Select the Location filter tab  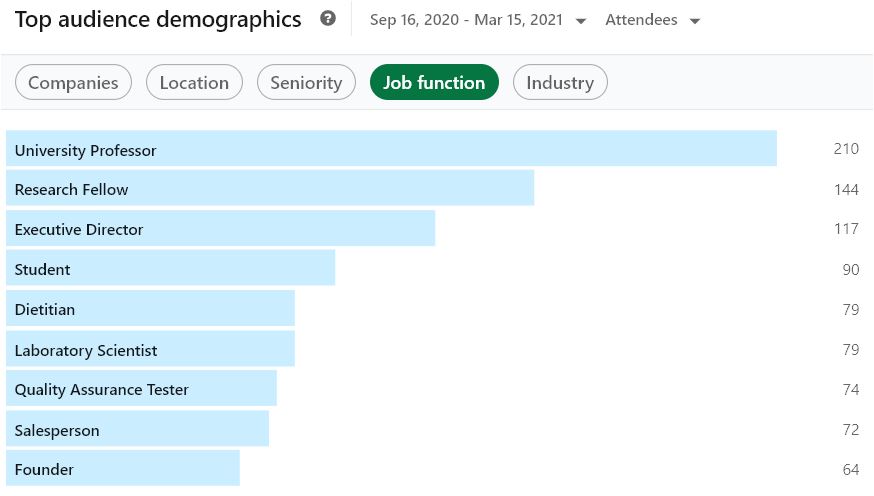(194, 83)
